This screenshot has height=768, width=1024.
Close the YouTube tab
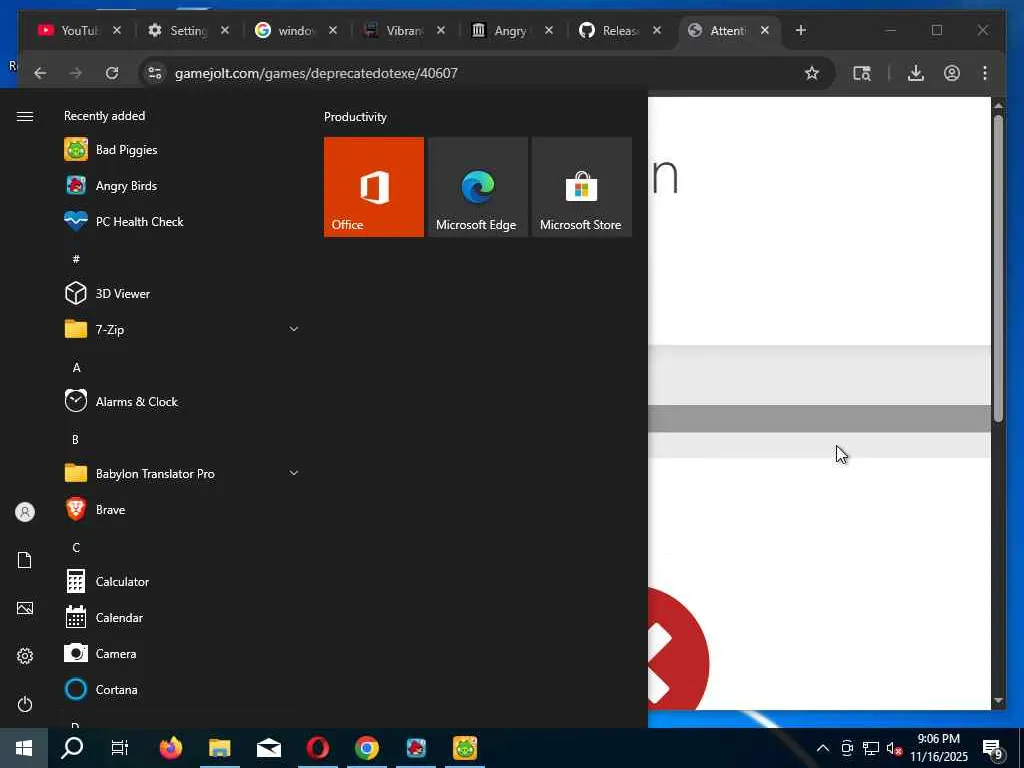[x=117, y=30]
